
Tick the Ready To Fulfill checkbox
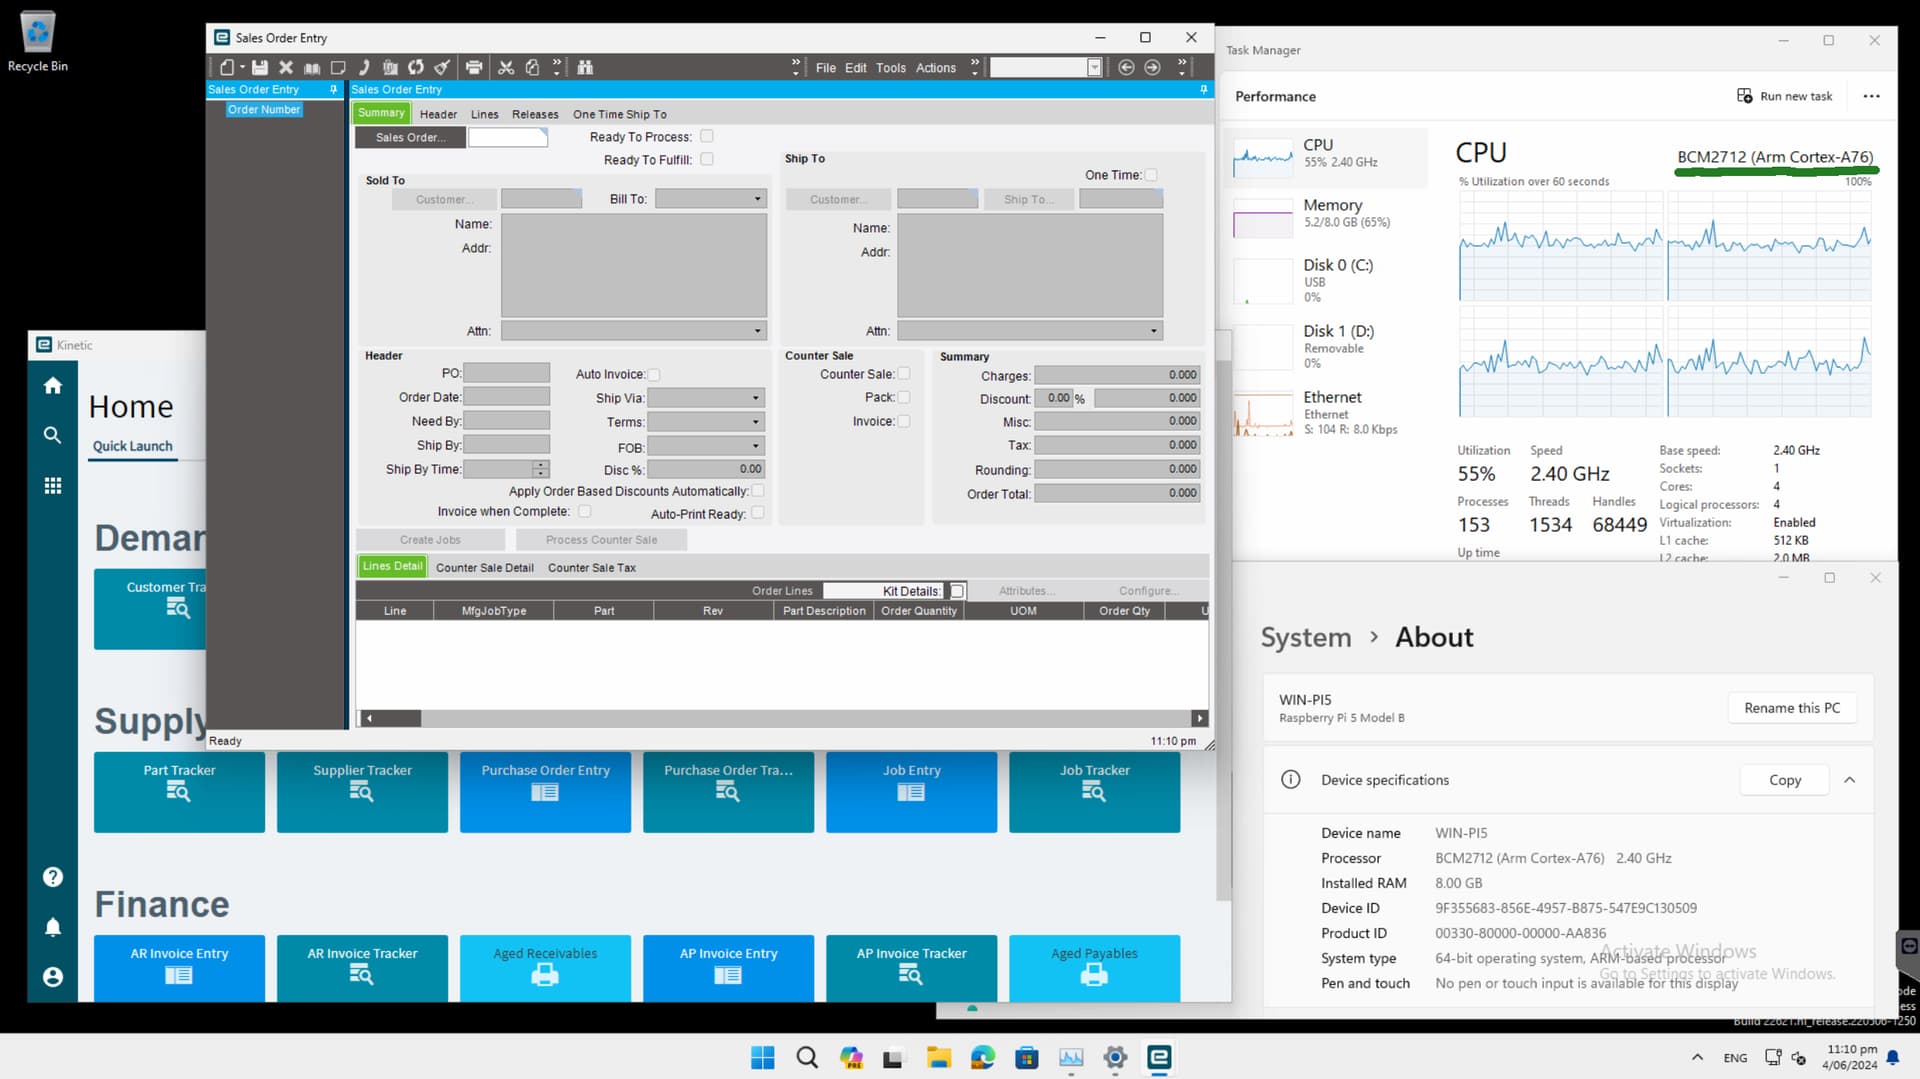coord(707,159)
